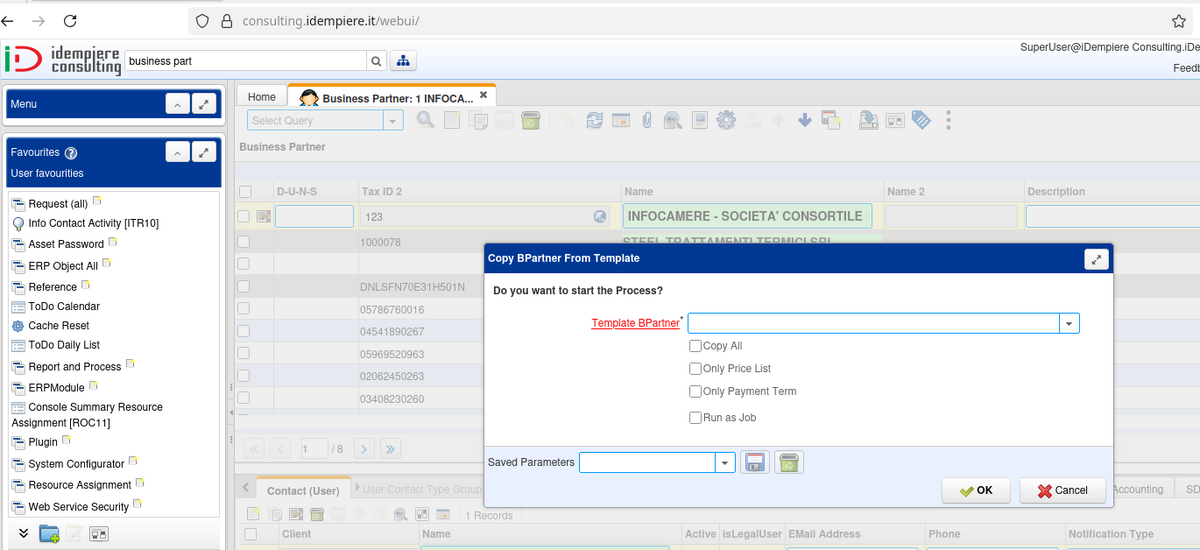Select the Contact (User) detail tab
1200x550 pixels.
coord(302,490)
